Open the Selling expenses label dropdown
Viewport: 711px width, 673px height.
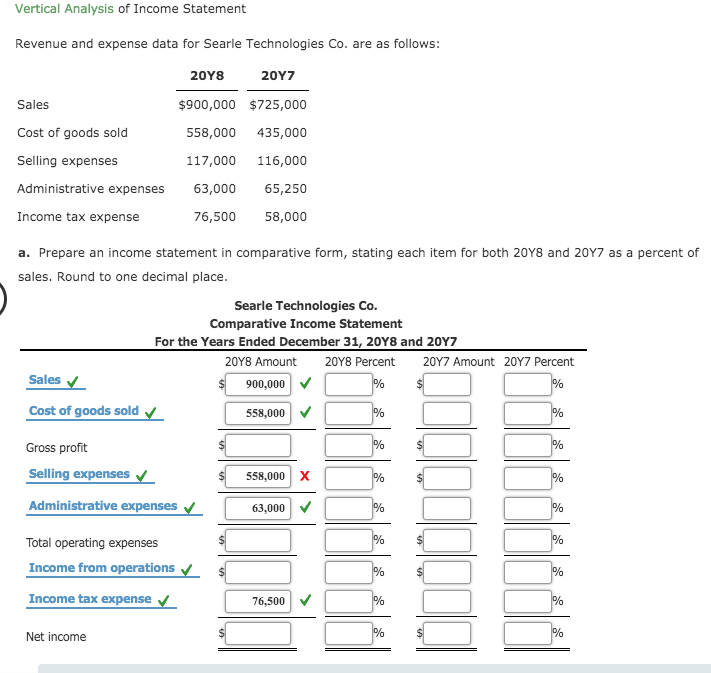pos(90,474)
